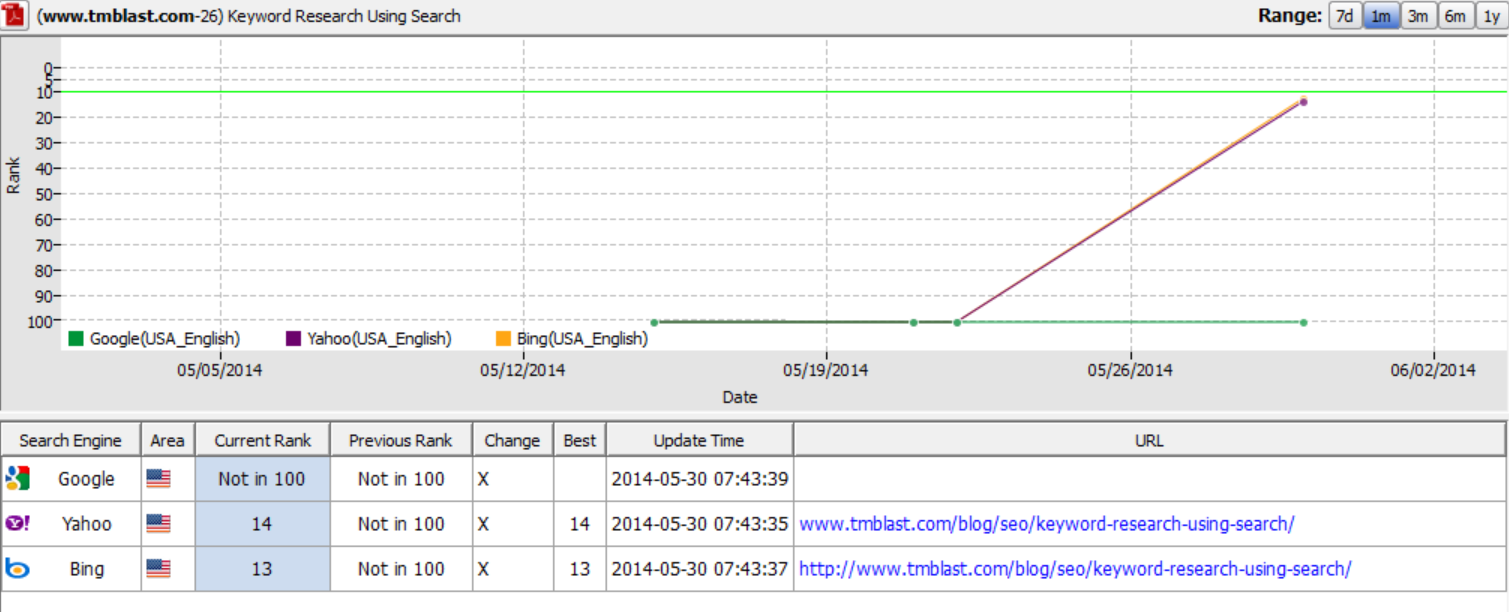Click the first green data point on chart
1509x612 pixels.
[x=654, y=322]
